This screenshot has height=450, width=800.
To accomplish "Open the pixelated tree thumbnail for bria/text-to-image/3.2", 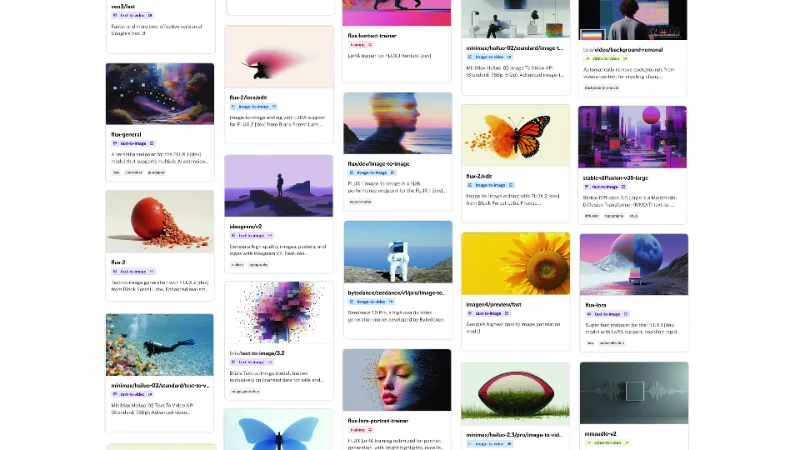I will pyautogui.click(x=279, y=312).
